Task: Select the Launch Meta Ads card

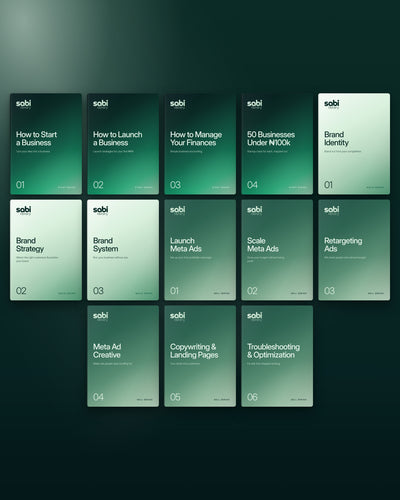Action: pos(200,250)
